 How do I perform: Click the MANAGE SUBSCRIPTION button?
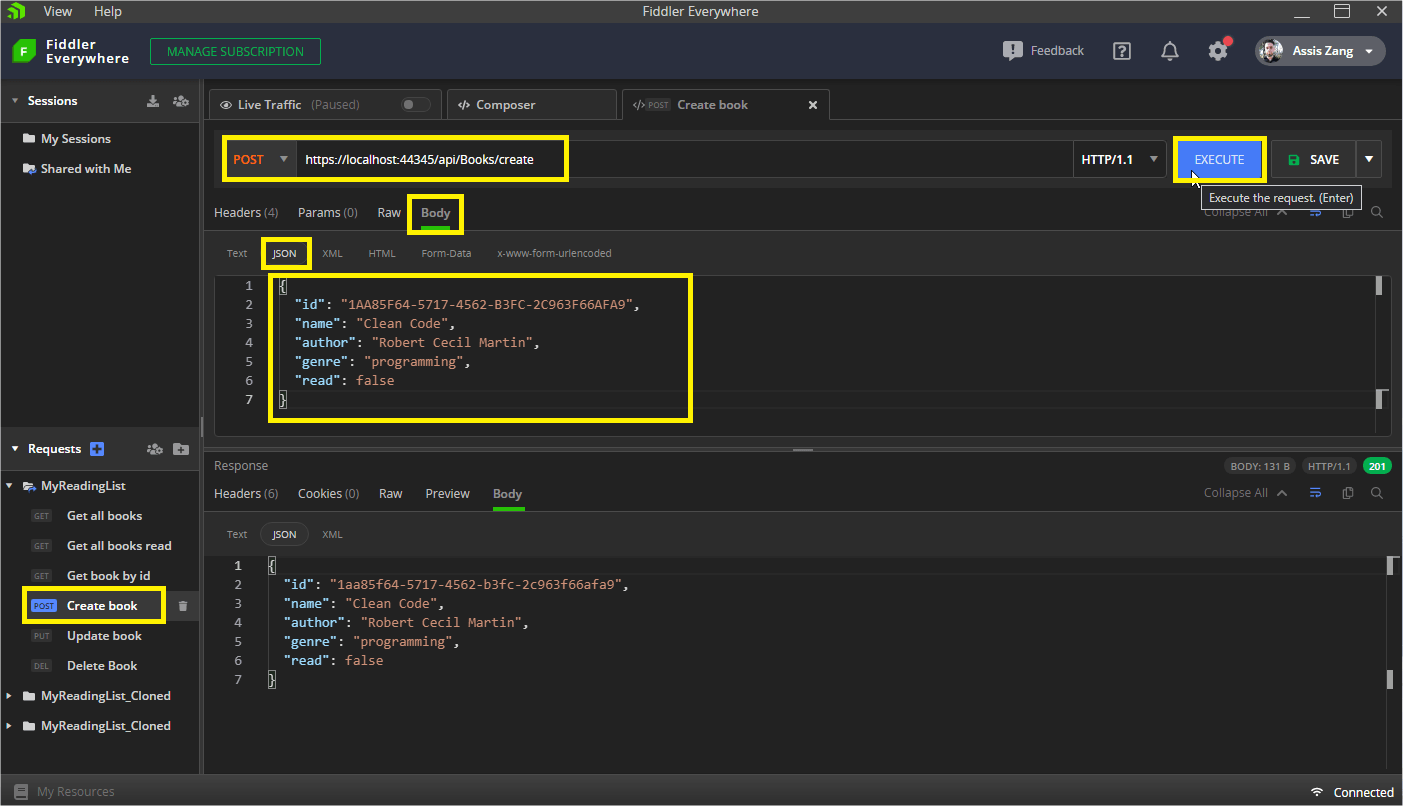click(235, 52)
